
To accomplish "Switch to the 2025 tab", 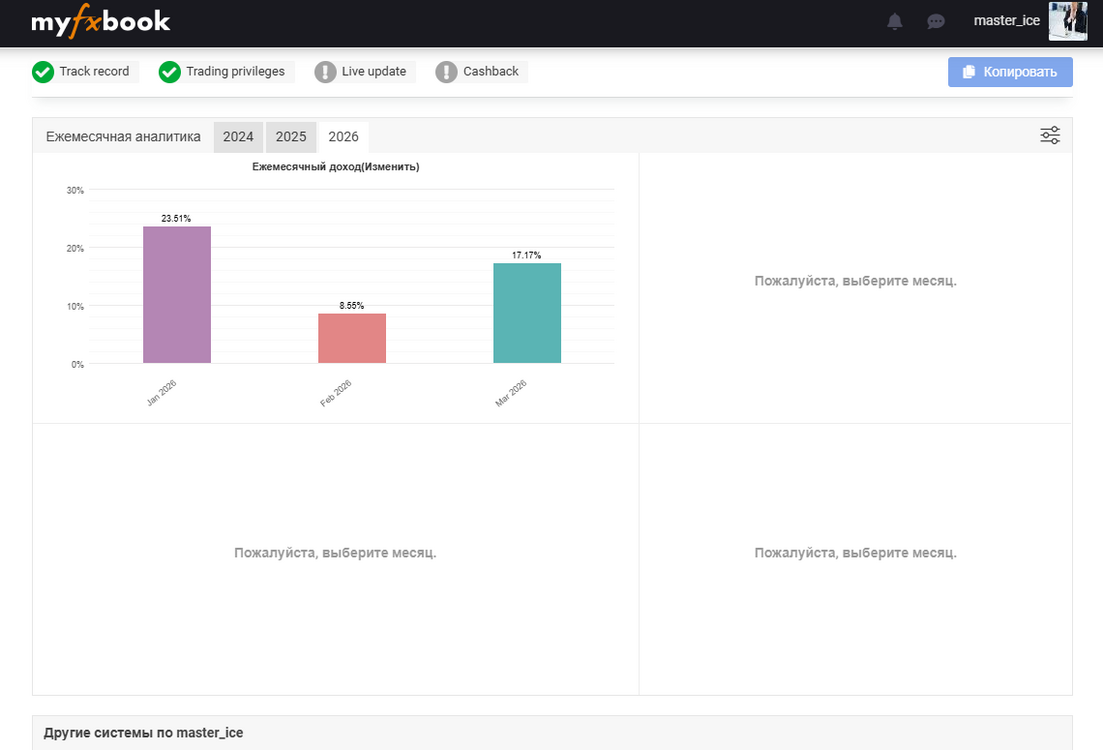I will pyautogui.click(x=291, y=136).
